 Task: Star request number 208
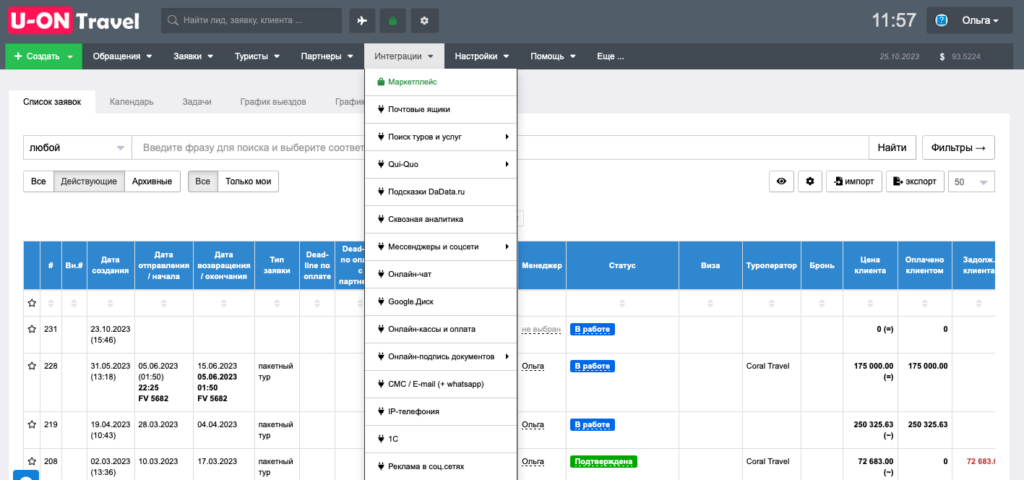(31, 461)
